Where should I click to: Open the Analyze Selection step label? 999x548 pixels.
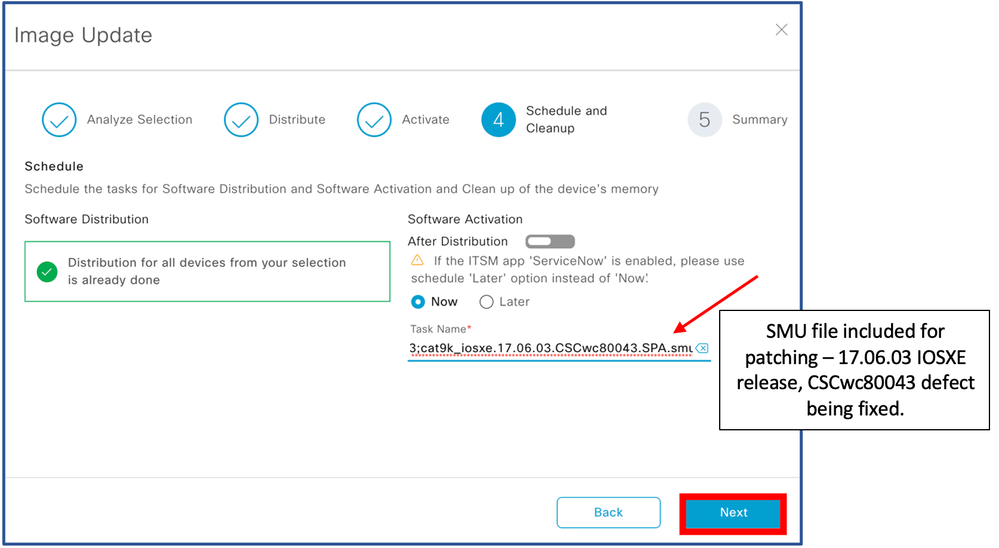tap(140, 120)
